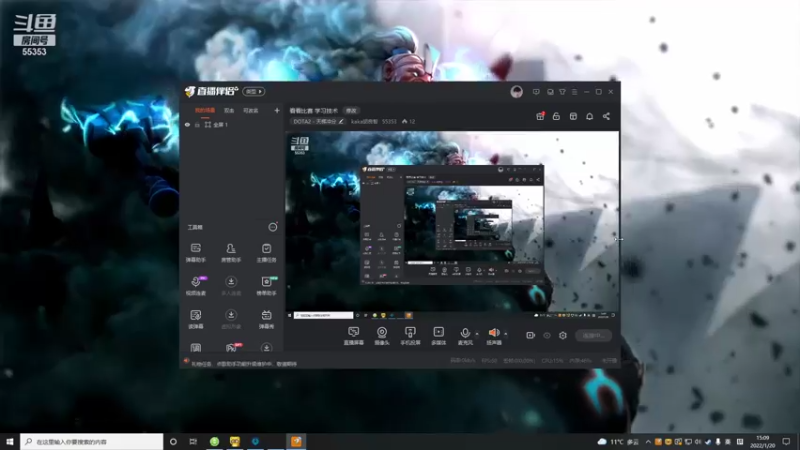Viewport: 800px width, 450px height.
Task: Open the 视频连麦 microphone tool
Action: point(195,286)
